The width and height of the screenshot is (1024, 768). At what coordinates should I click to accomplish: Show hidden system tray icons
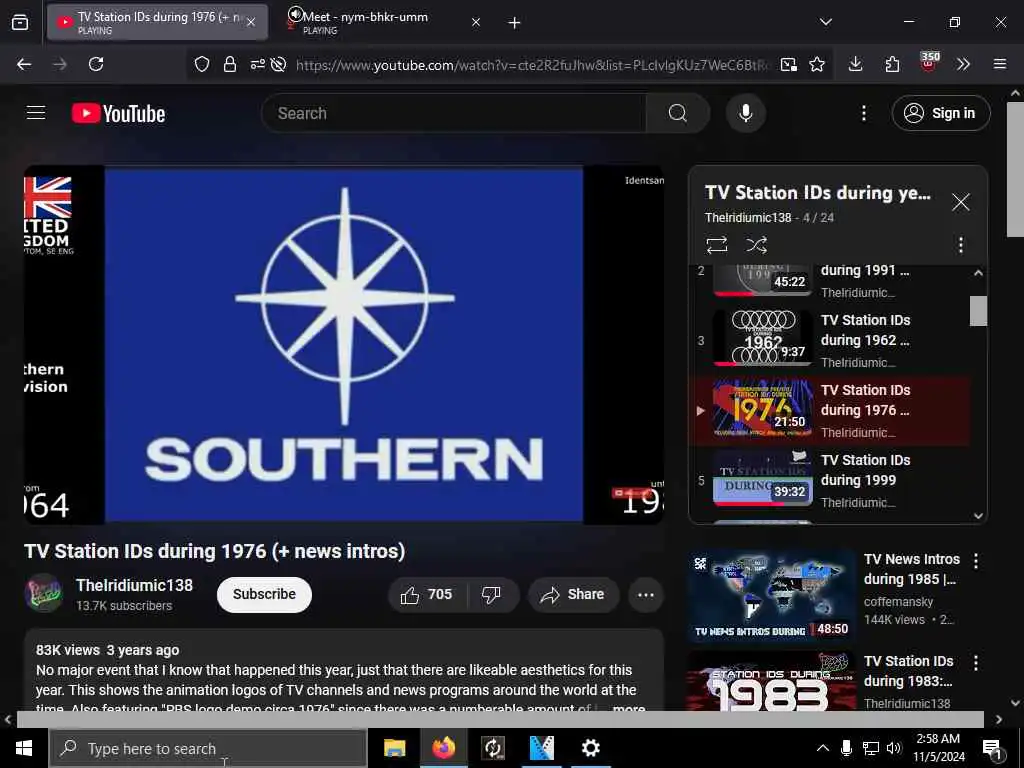[x=823, y=748]
